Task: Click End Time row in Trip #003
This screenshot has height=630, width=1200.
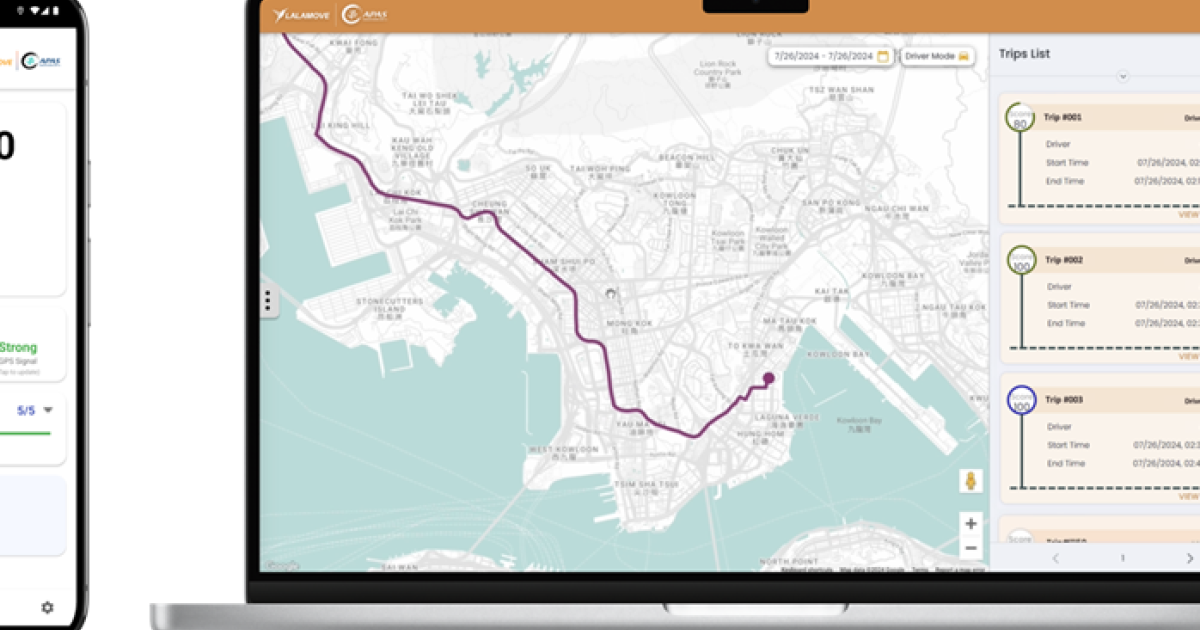Action: coord(1123,464)
